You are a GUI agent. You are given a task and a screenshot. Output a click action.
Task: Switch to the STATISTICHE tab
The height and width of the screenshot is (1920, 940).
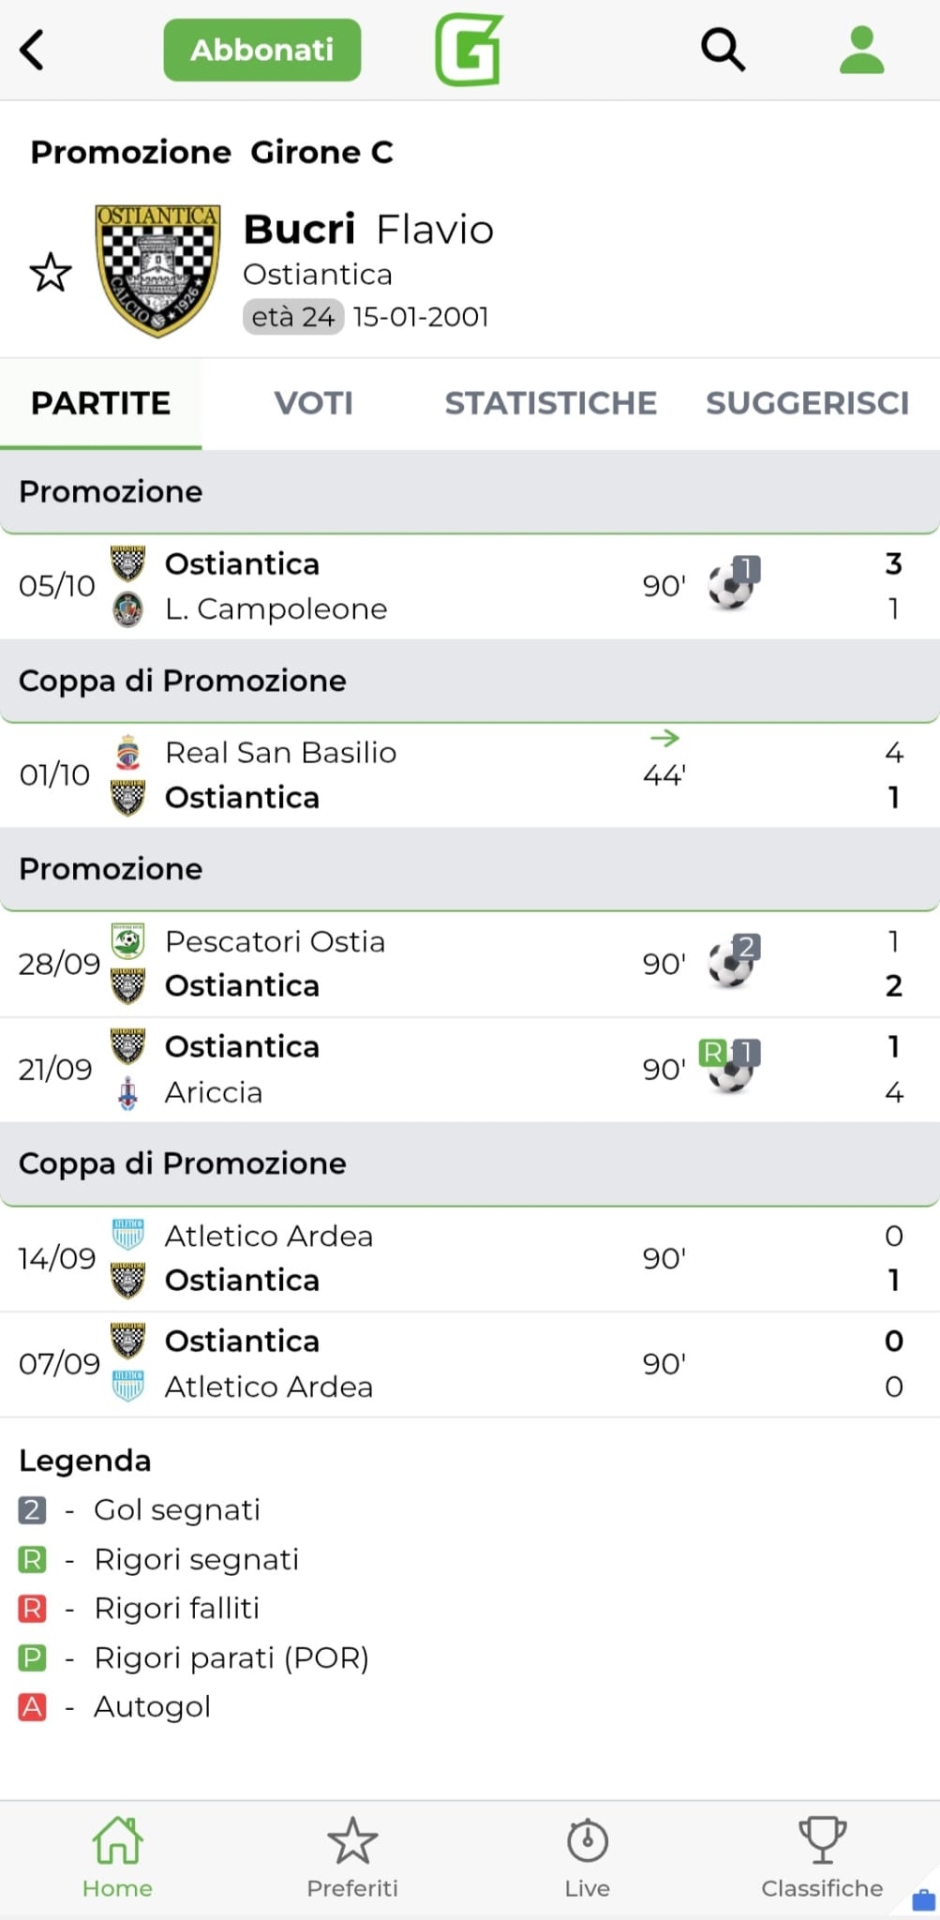click(551, 403)
